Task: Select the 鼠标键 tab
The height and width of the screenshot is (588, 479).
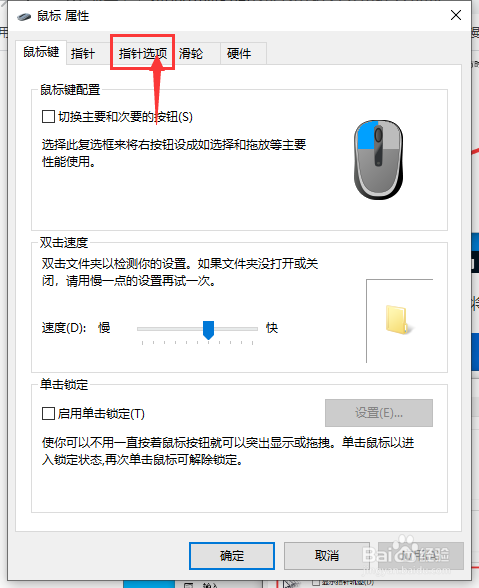Action: coord(41,52)
